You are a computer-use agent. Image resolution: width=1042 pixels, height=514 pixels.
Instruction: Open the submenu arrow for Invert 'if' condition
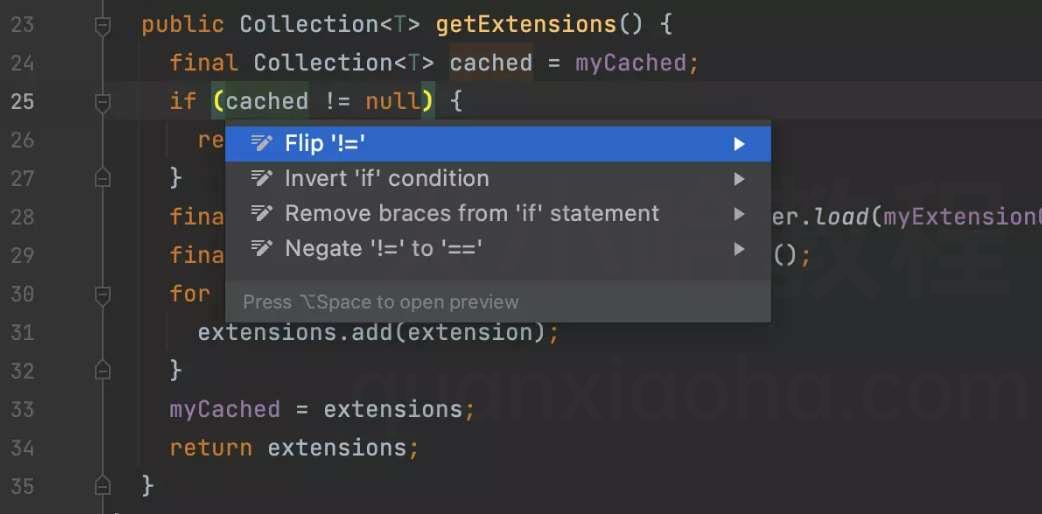739,179
